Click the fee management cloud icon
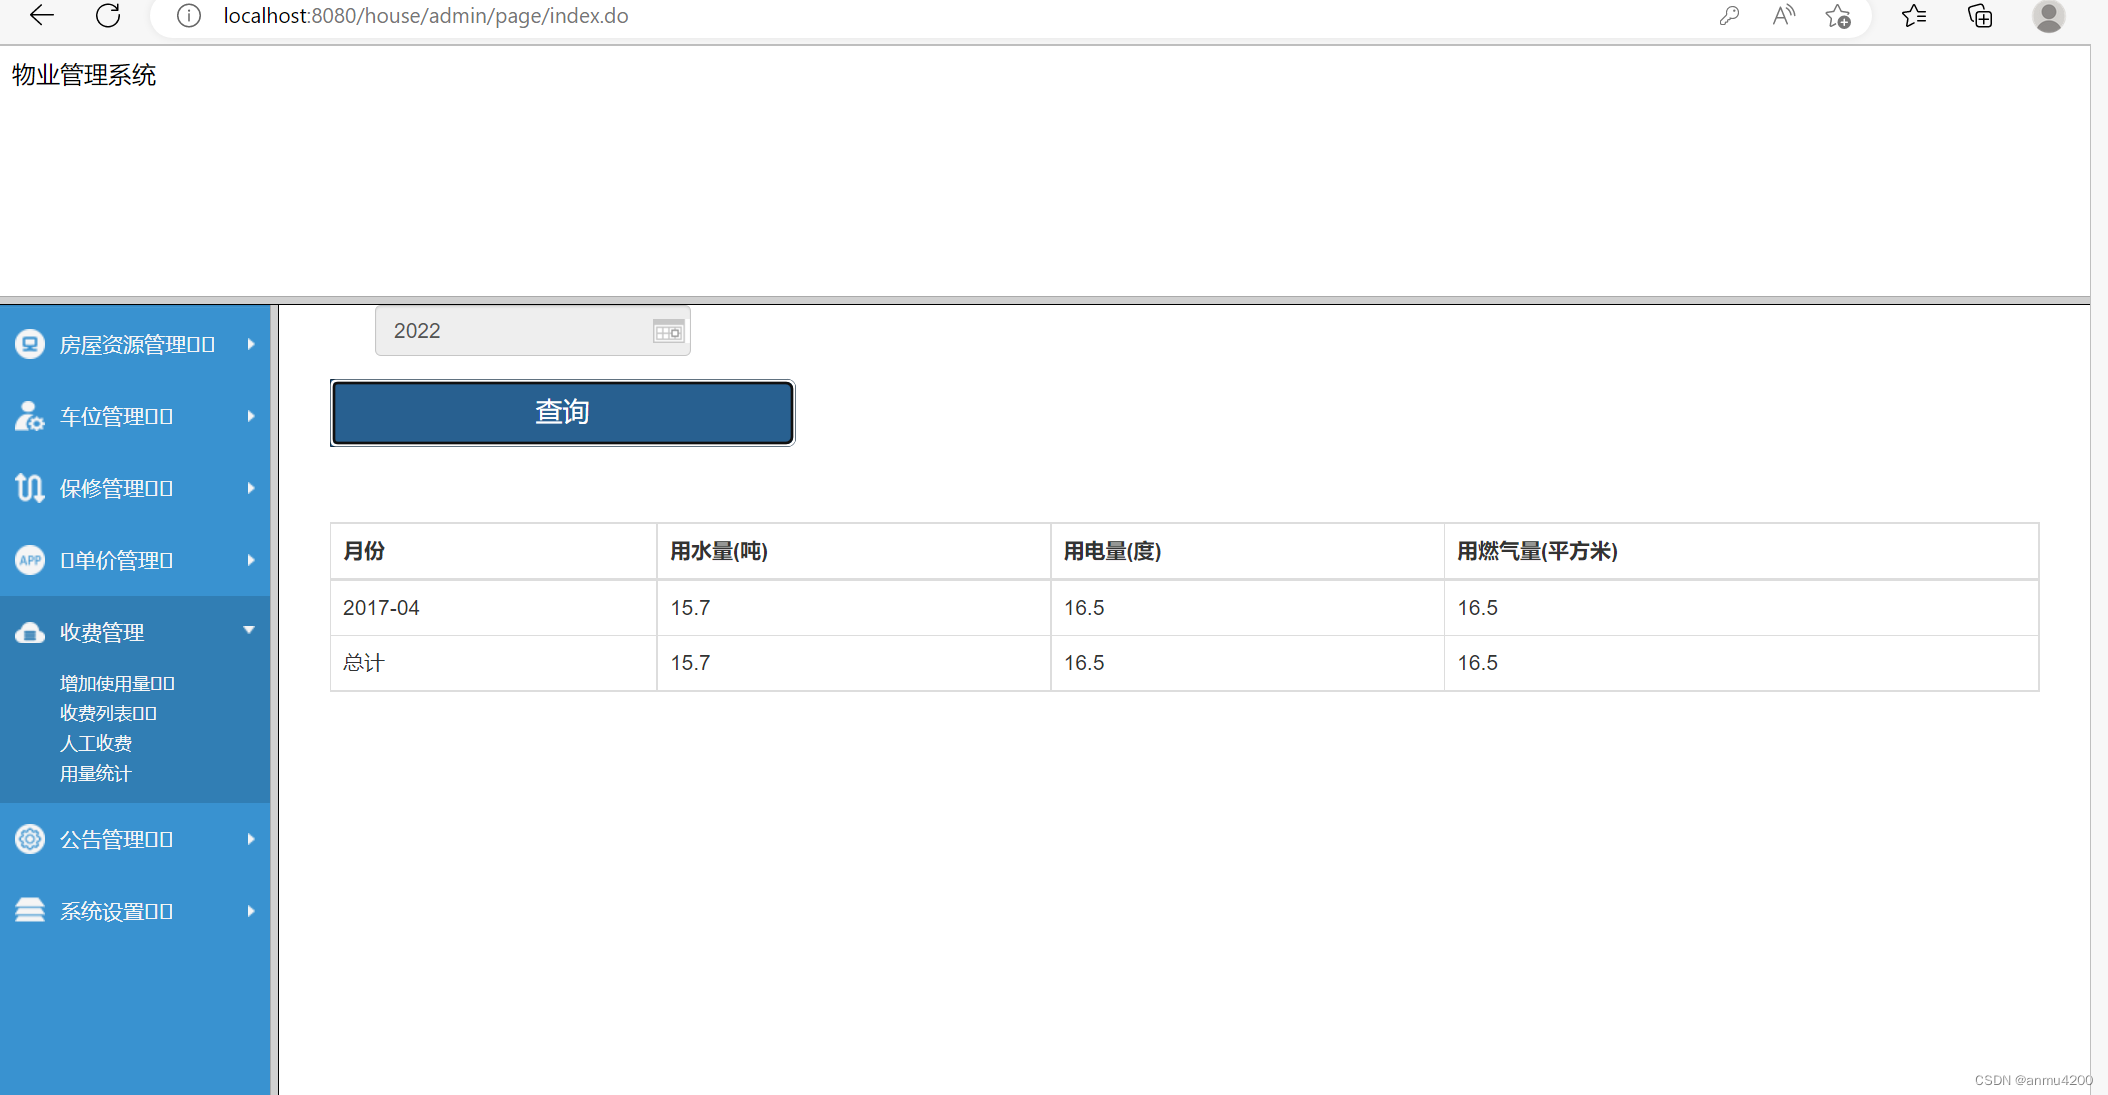 [x=30, y=632]
